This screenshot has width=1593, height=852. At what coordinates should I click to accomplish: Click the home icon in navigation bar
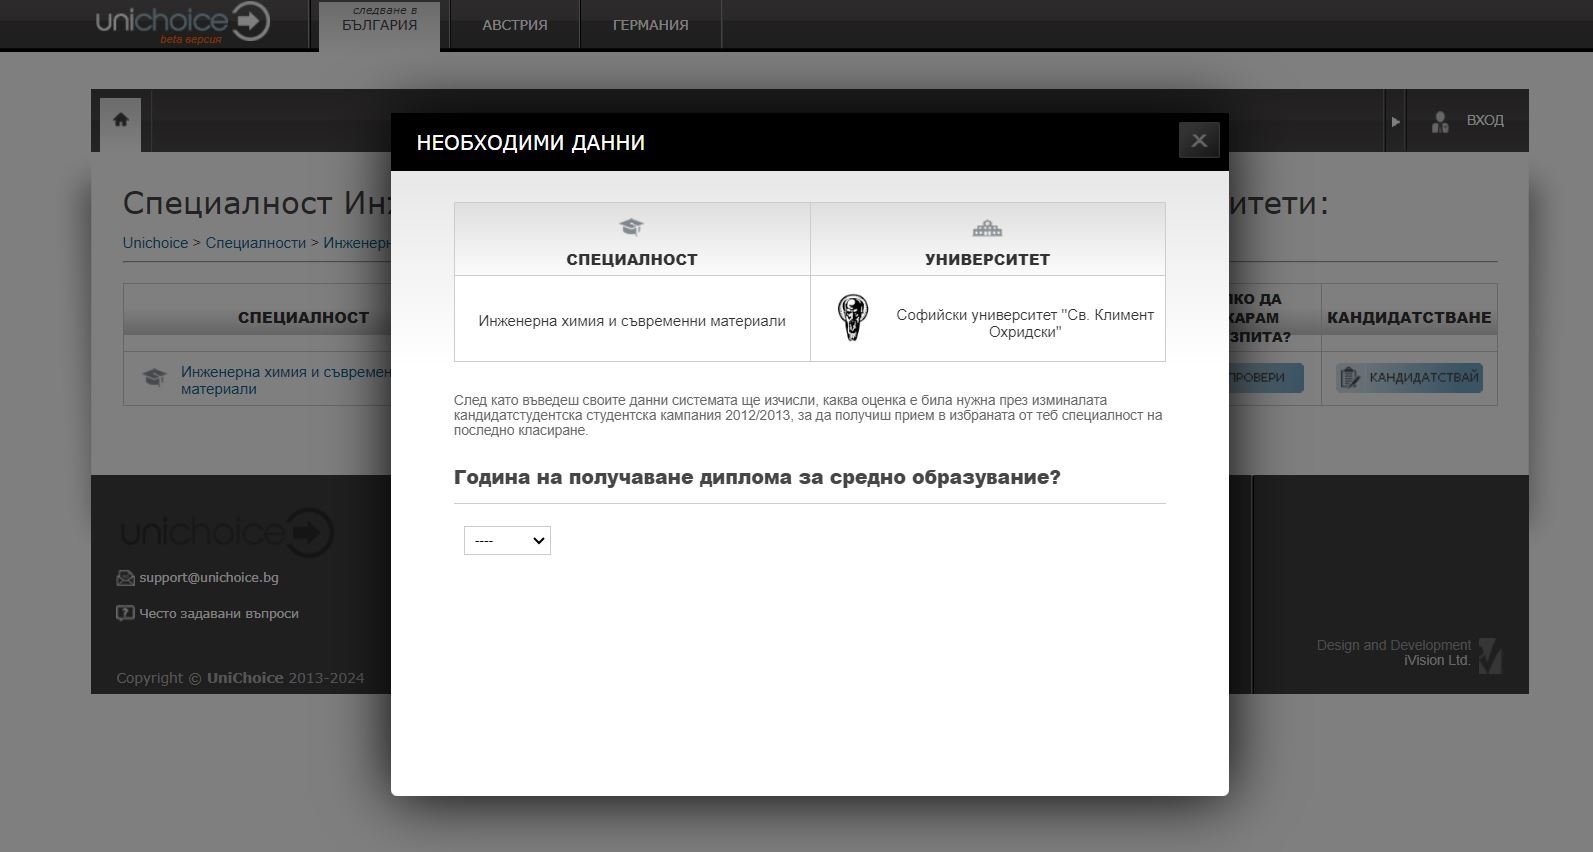[121, 120]
